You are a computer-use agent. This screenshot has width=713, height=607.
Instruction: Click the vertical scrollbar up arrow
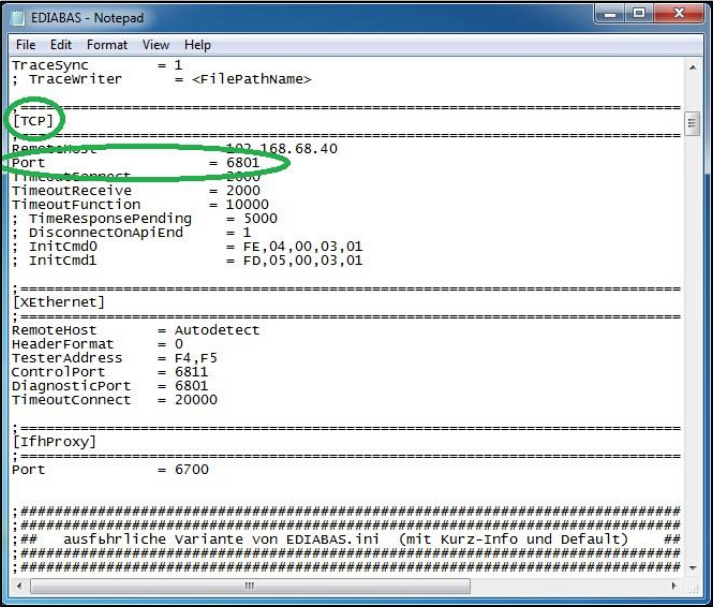[693, 68]
